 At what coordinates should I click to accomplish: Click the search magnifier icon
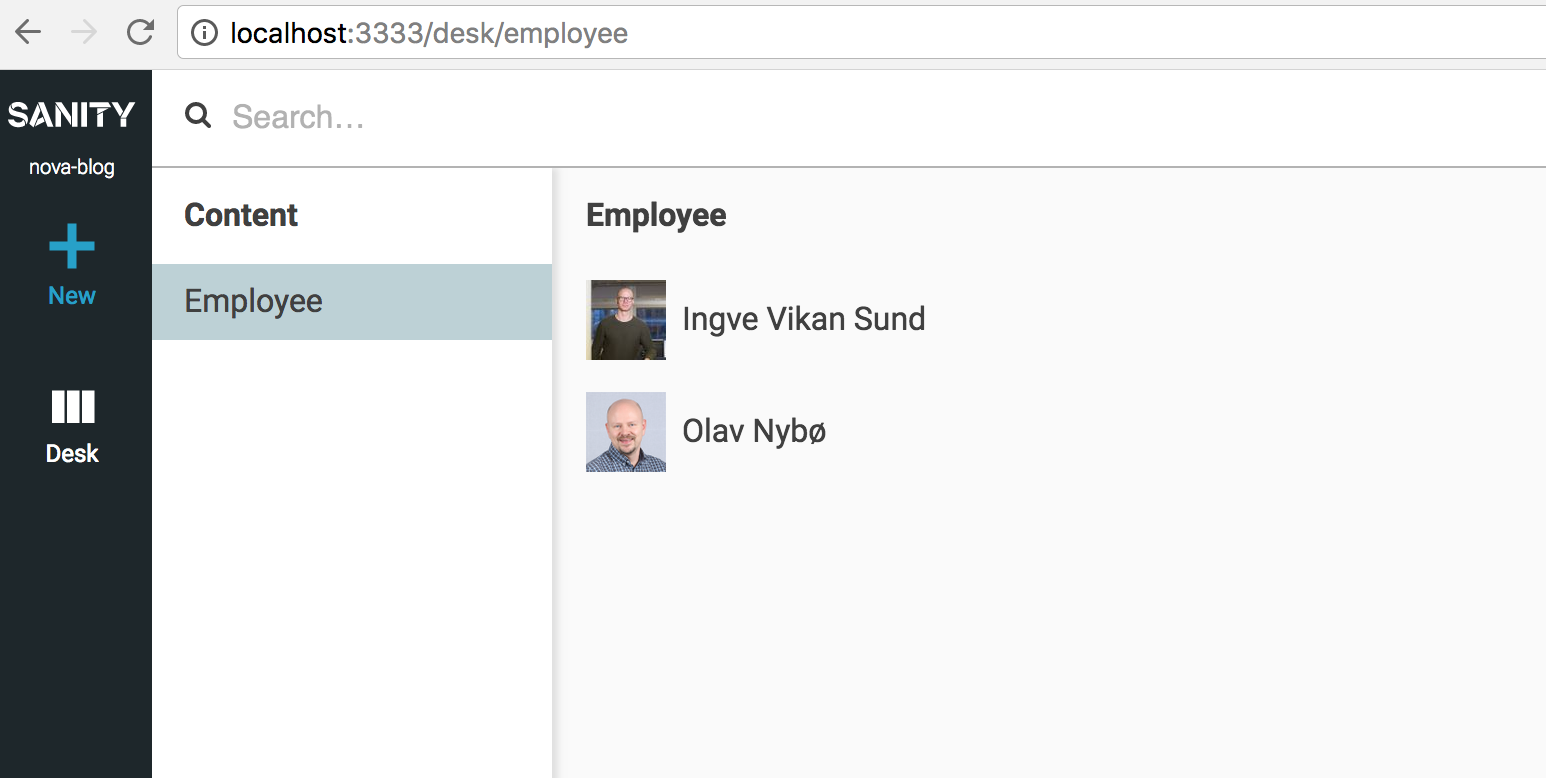(198, 117)
